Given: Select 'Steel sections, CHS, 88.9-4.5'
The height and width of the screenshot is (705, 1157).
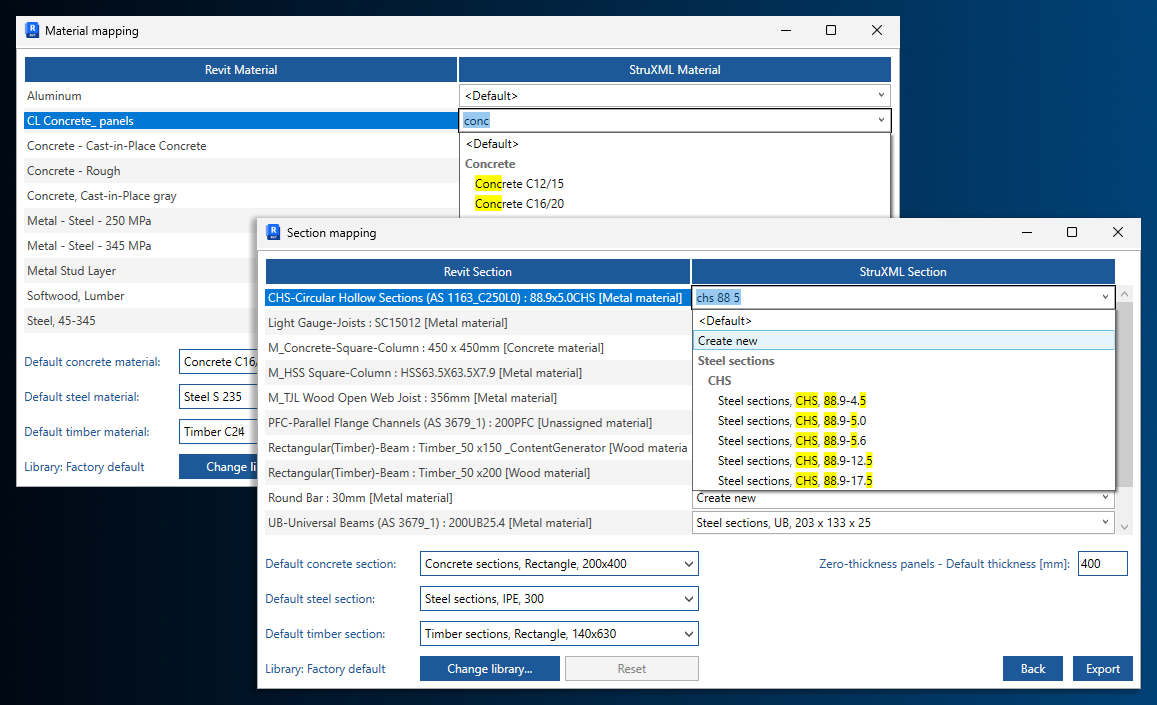Looking at the screenshot, I should click(x=792, y=401).
